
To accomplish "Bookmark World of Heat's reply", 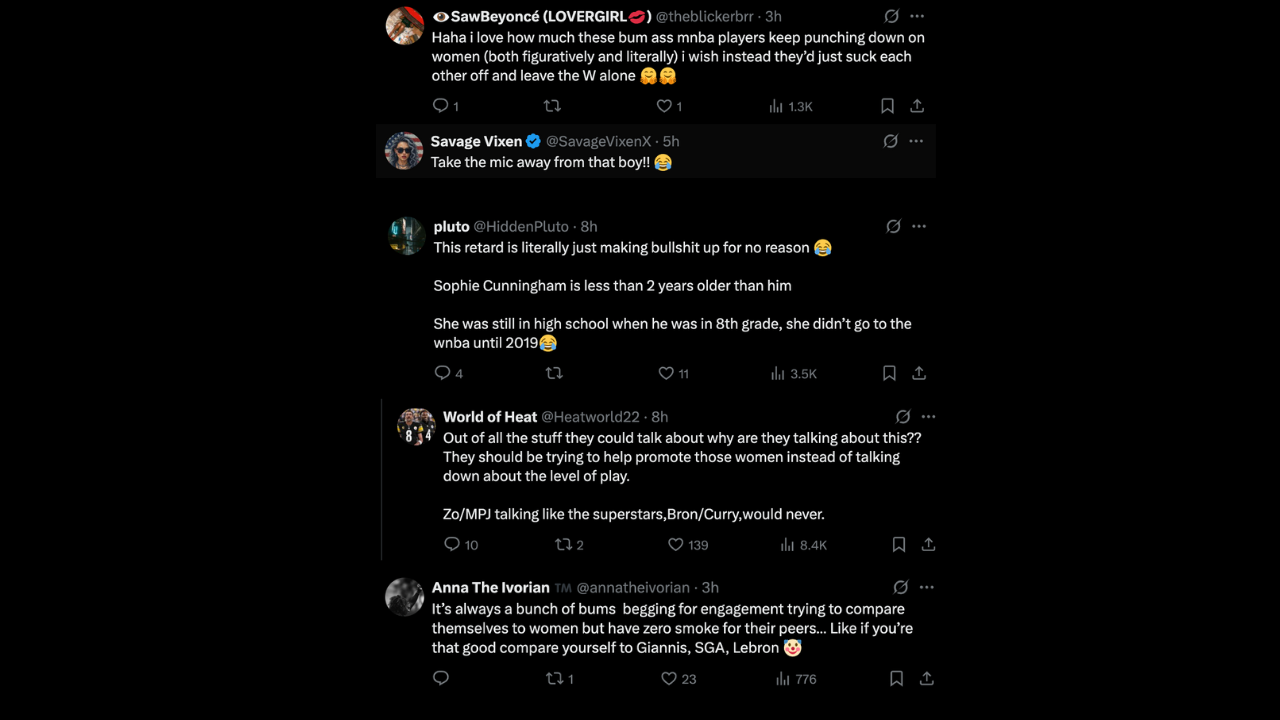I will 898,544.
